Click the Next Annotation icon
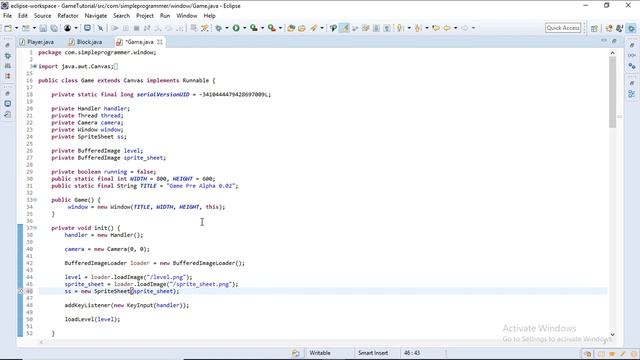The image size is (640, 360). click(400, 28)
